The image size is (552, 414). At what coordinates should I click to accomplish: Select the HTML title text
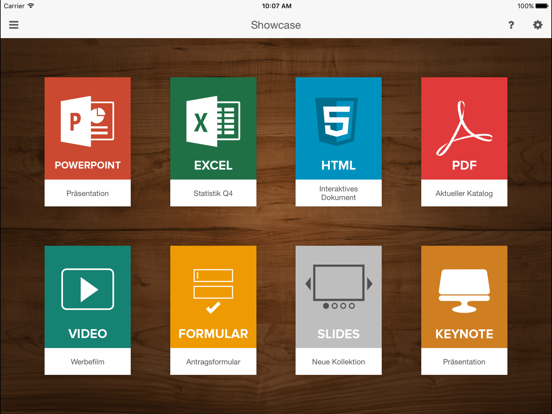pyautogui.click(x=339, y=165)
